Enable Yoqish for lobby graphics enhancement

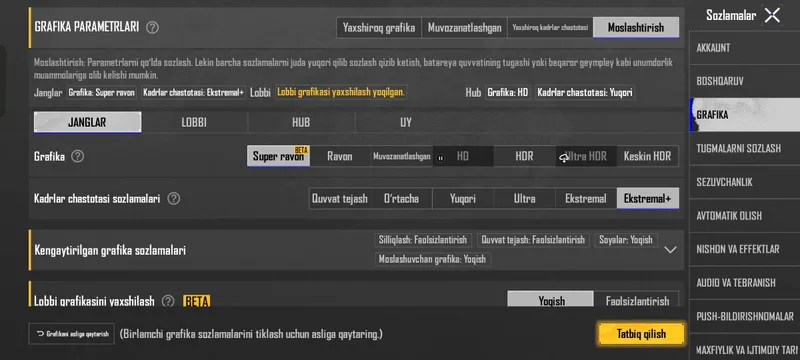coord(551,300)
